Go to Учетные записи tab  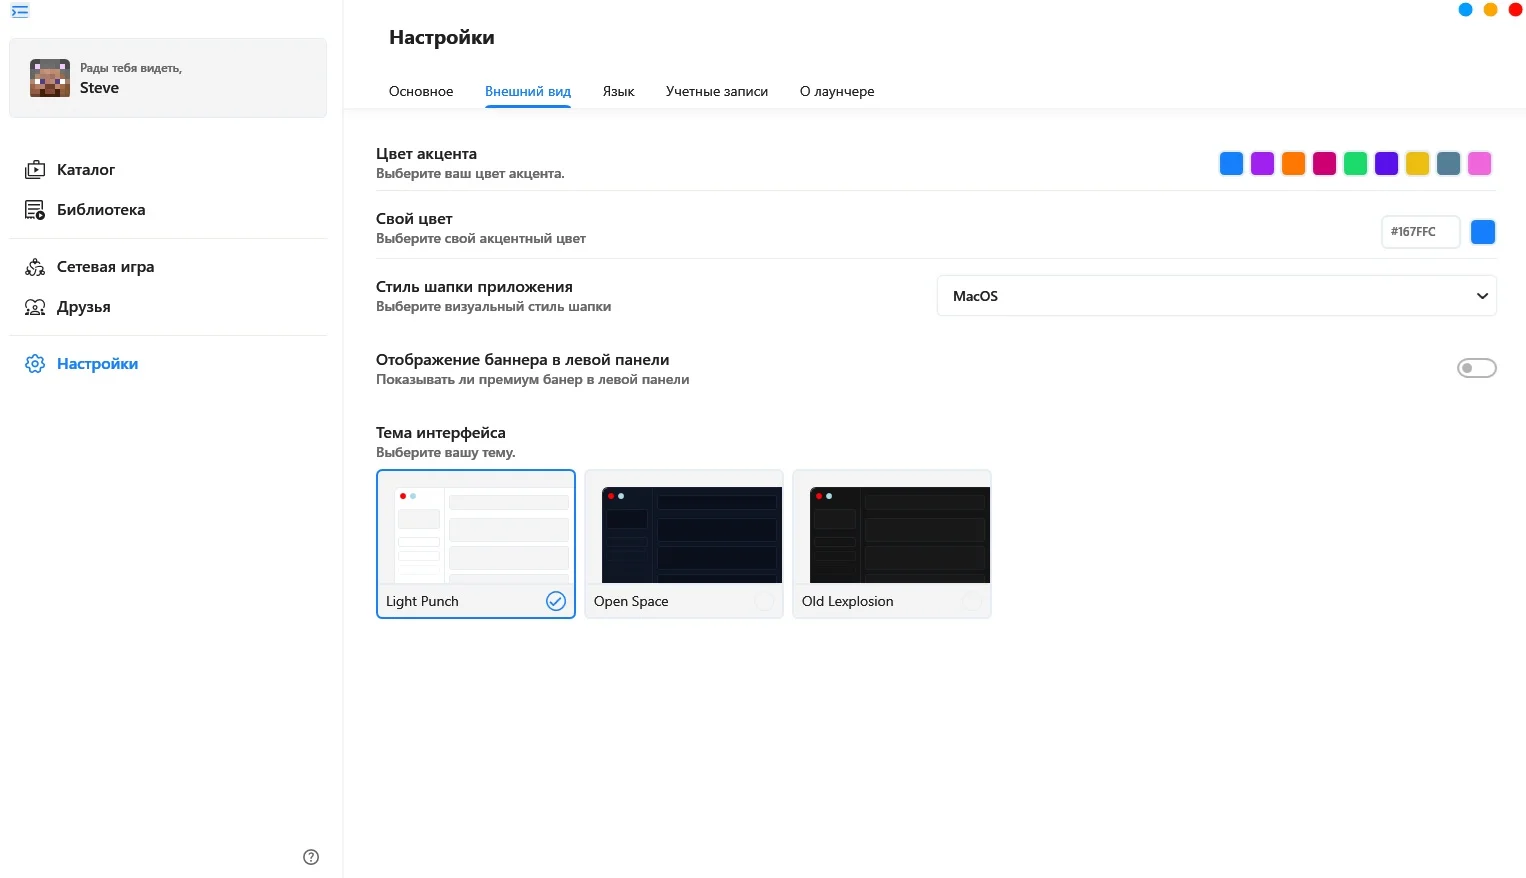[717, 91]
